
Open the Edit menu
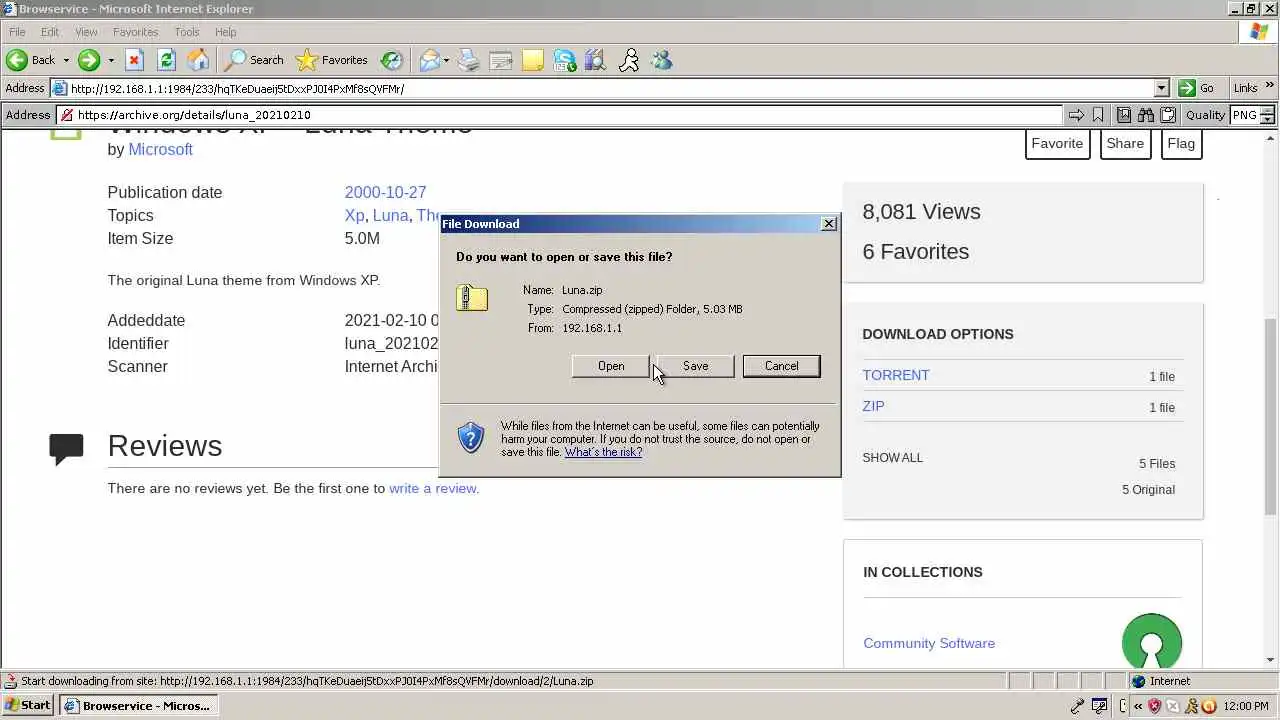tap(50, 32)
